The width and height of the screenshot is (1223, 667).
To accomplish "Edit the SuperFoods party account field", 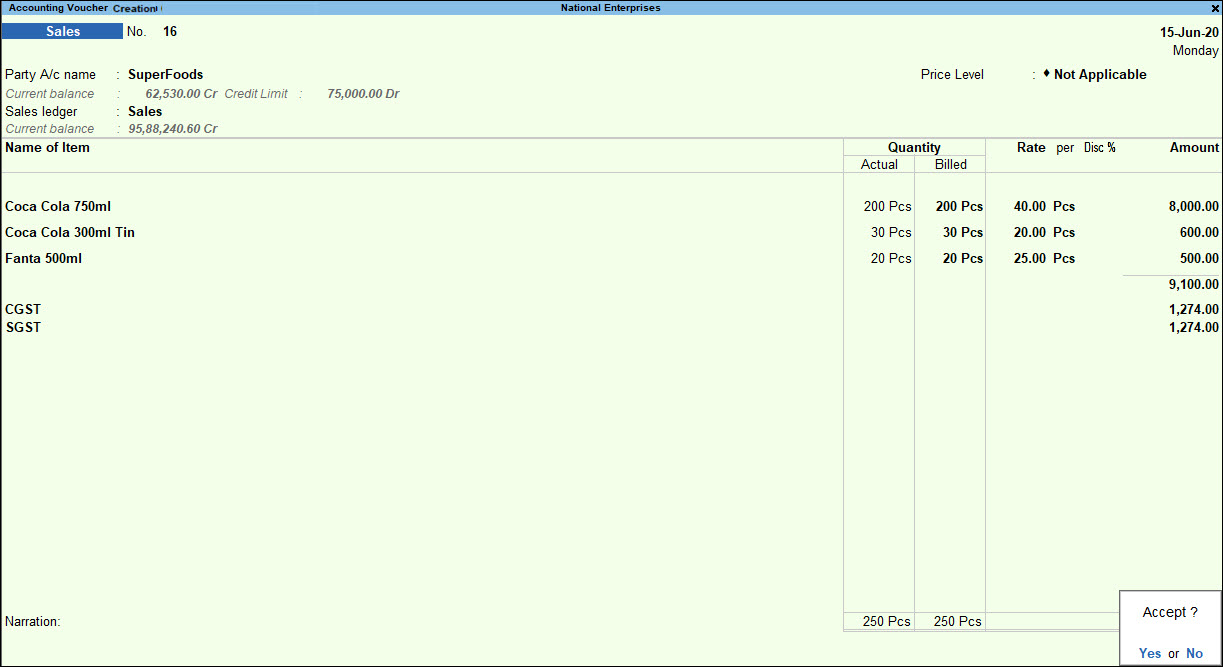I will [x=165, y=74].
